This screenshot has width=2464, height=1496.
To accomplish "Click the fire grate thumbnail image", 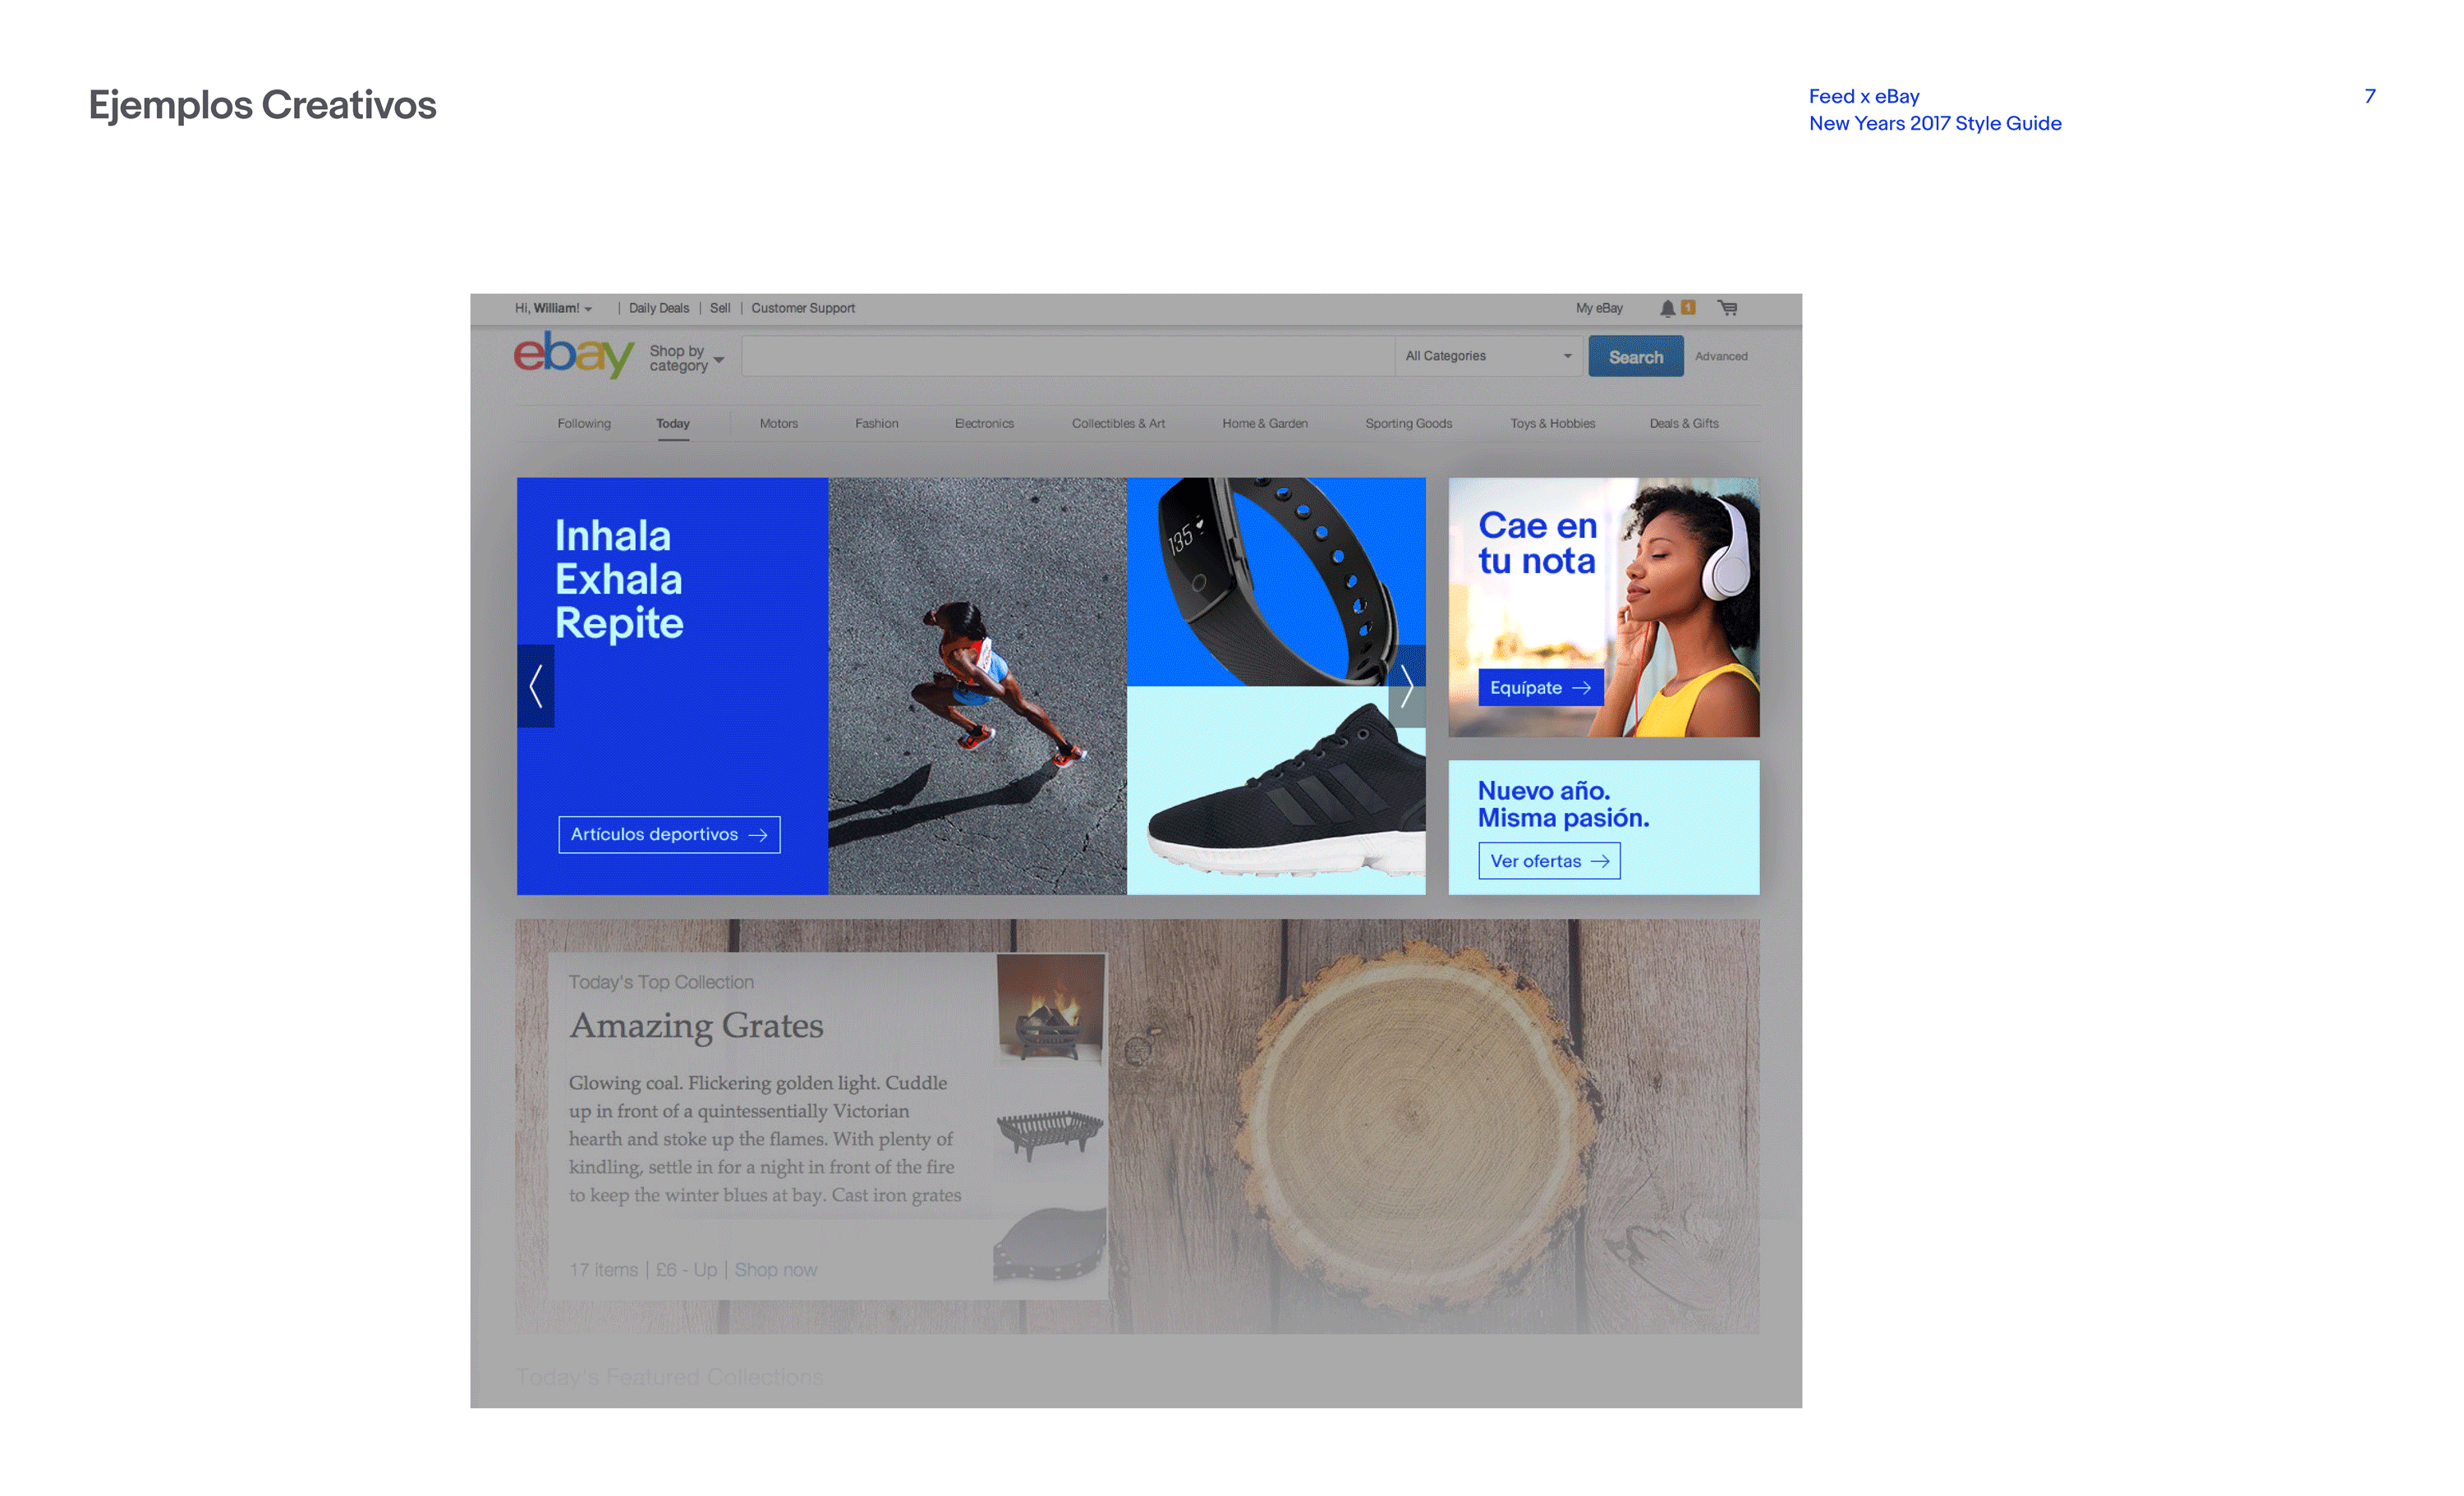I will (1050, 1008).
